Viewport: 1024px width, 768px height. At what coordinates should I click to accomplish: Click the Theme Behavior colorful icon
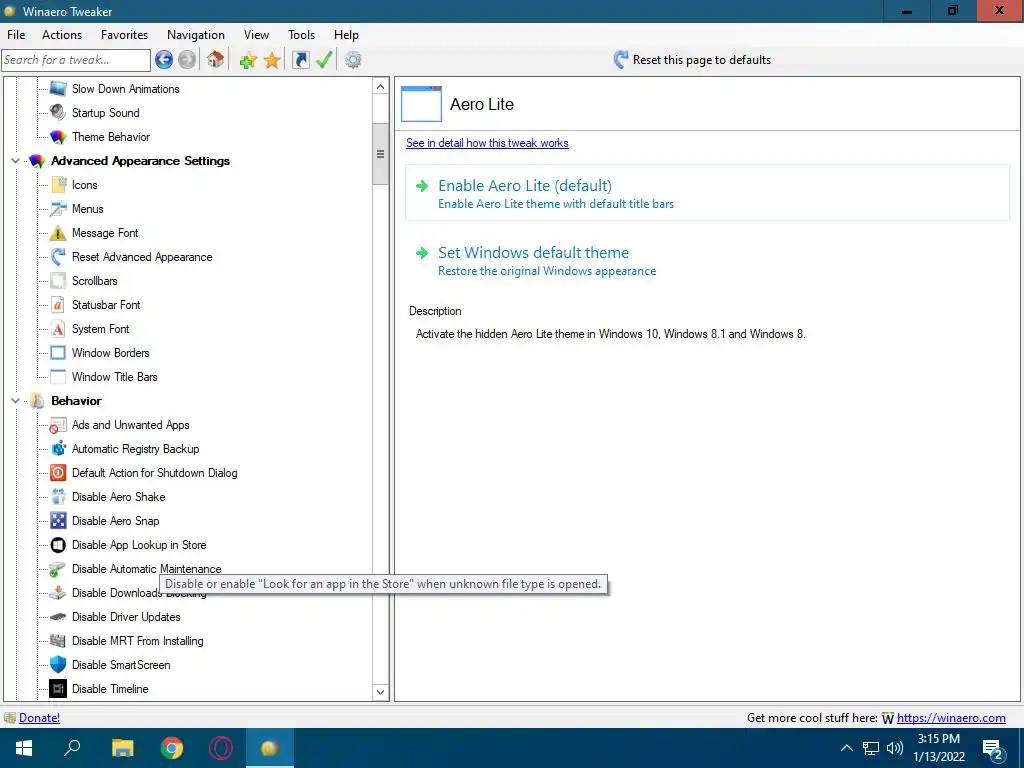point(58,136)
